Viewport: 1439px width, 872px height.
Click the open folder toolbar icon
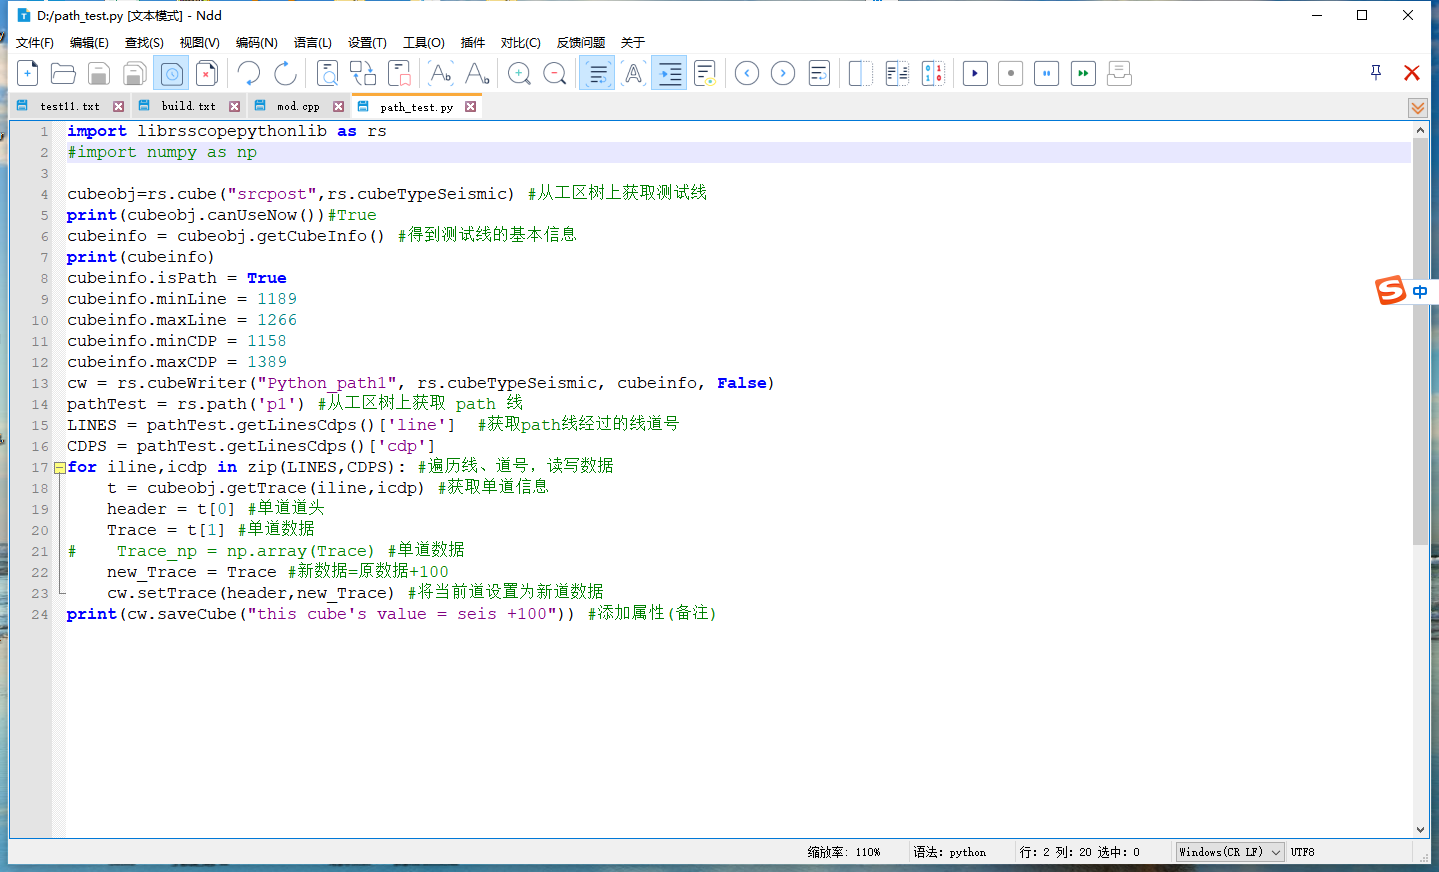point(63,73)
